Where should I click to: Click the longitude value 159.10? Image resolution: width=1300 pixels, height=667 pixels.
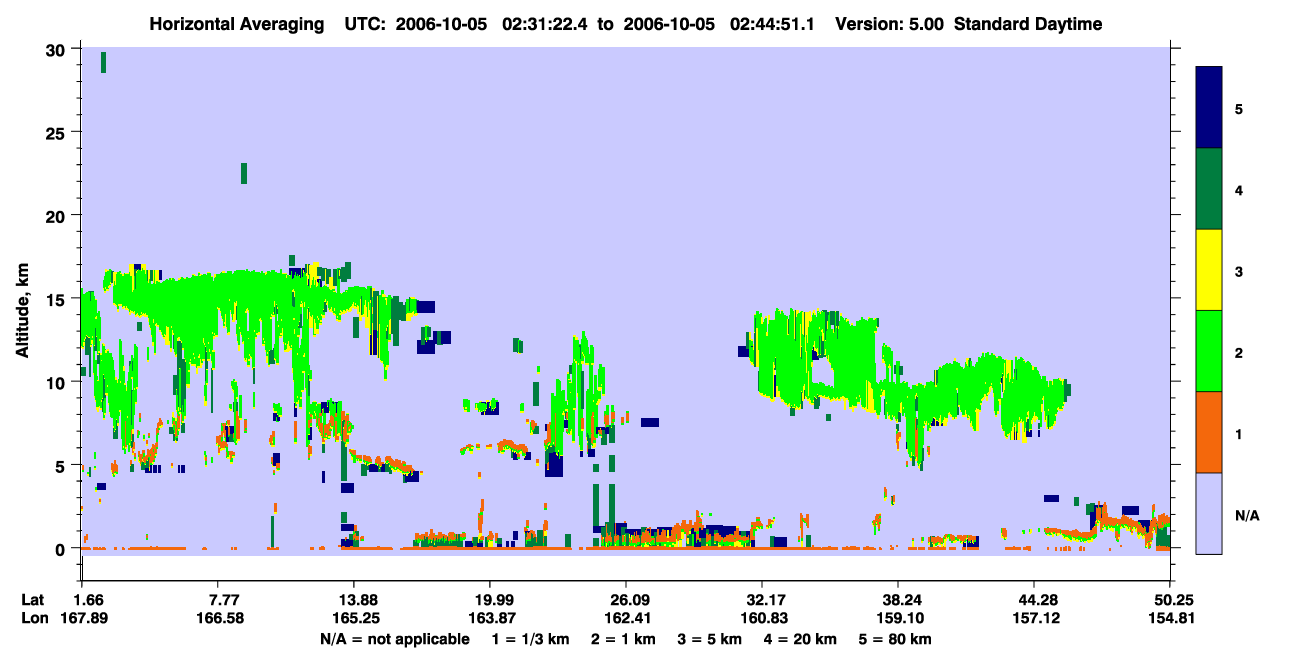(x=898, y=619)
